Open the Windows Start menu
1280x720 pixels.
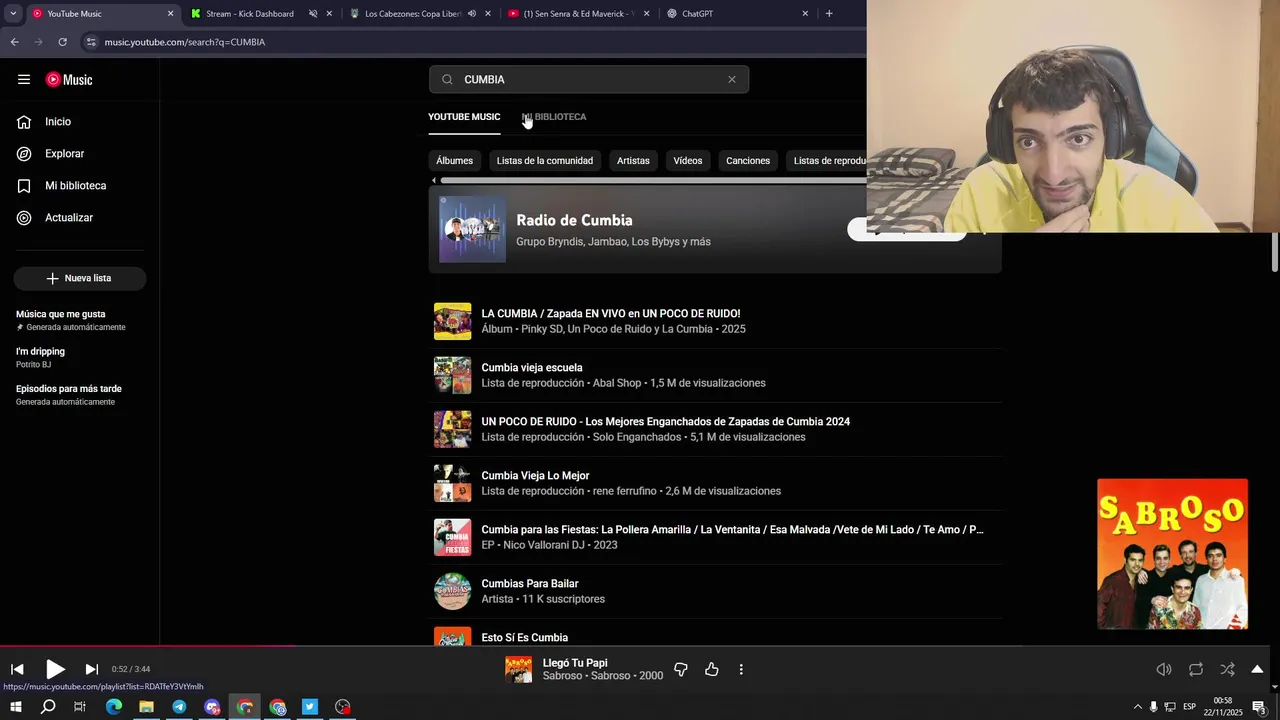coord(16,707)
